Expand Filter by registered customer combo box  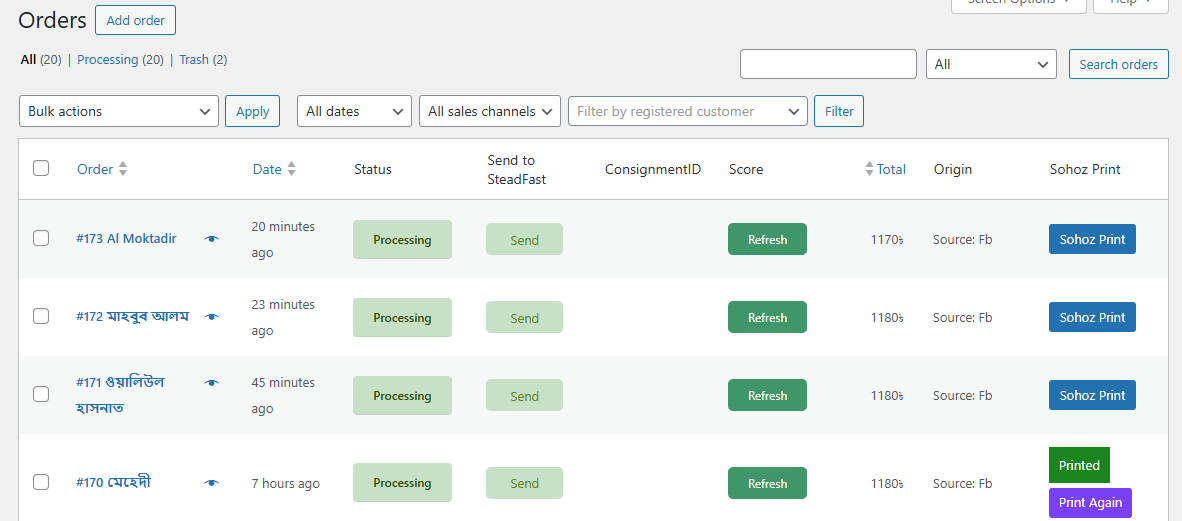point(687,111)
